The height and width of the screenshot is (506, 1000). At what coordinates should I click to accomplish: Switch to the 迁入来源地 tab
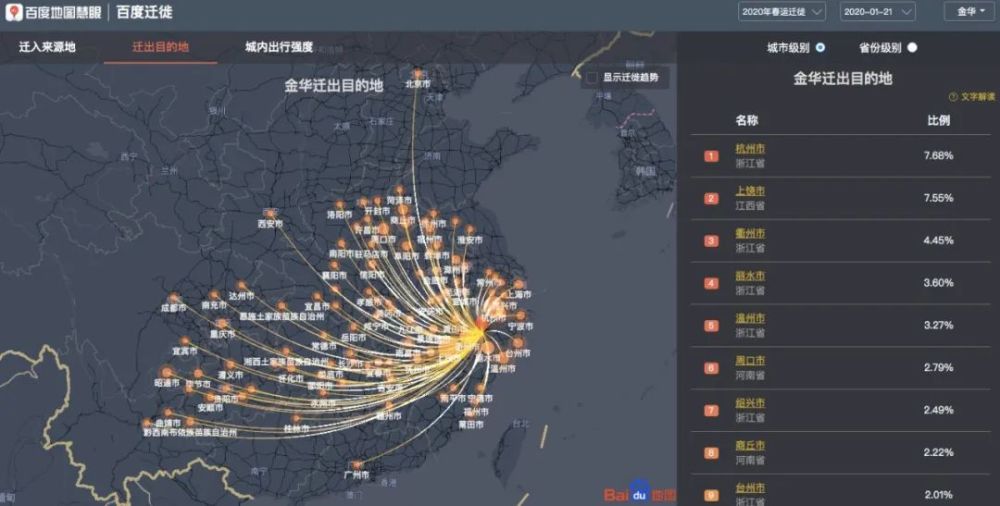point(47,47)
